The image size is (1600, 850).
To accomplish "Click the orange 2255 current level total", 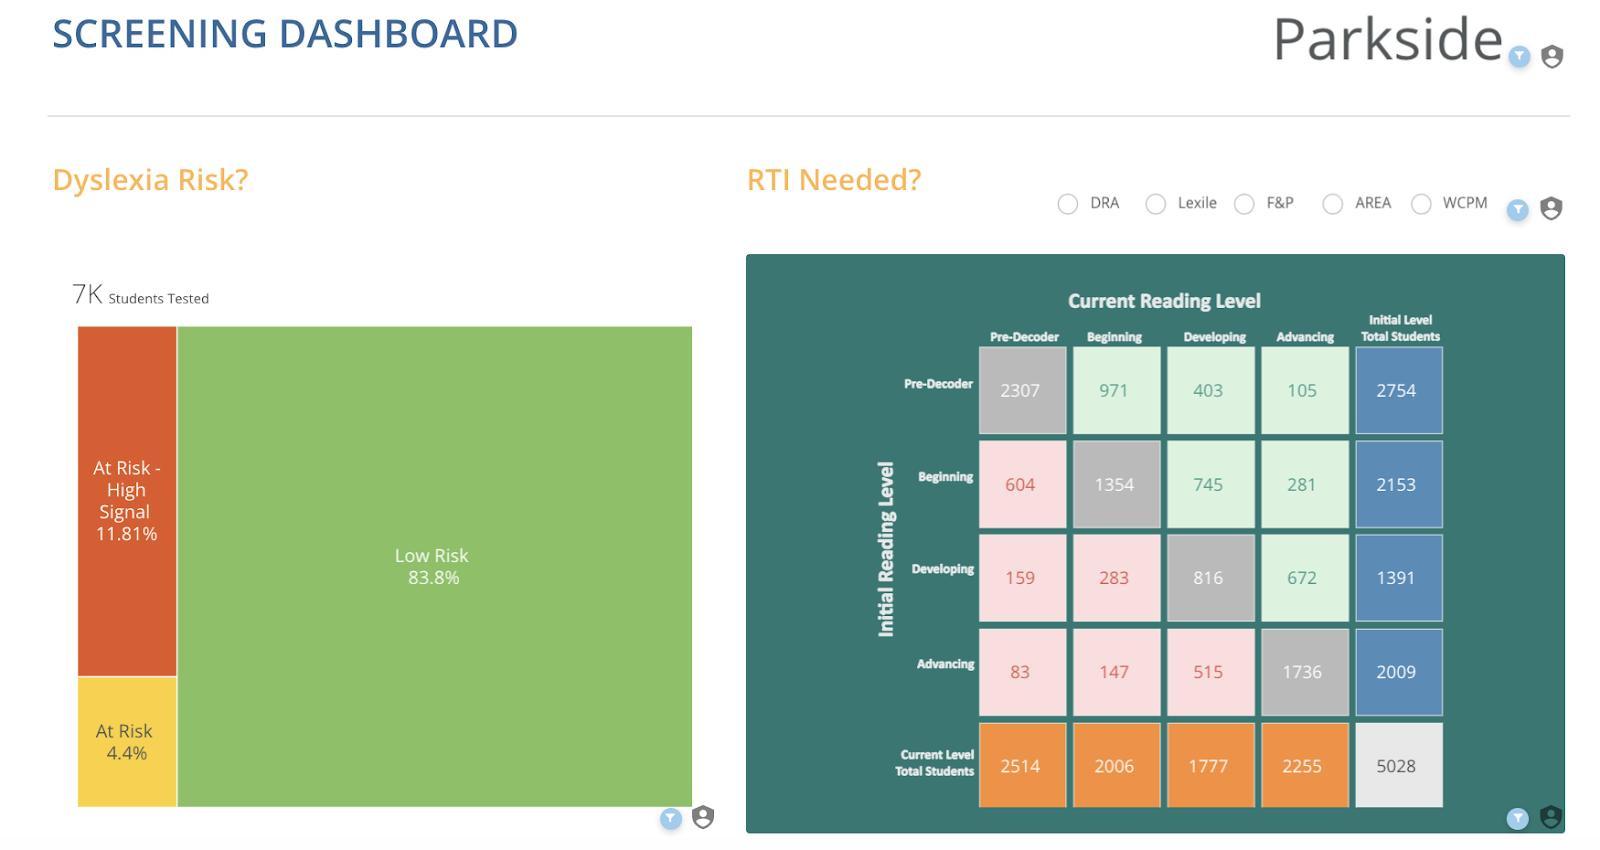I will click(x=1304, y=765).
